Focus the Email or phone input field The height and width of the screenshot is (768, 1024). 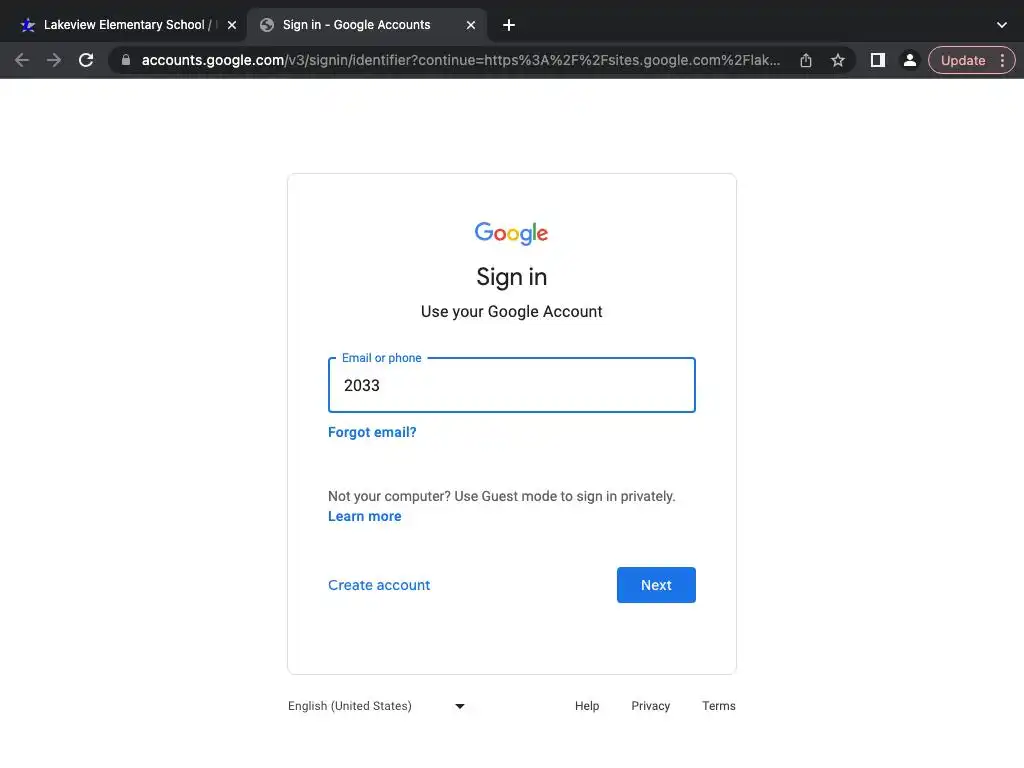coord(511,385)
